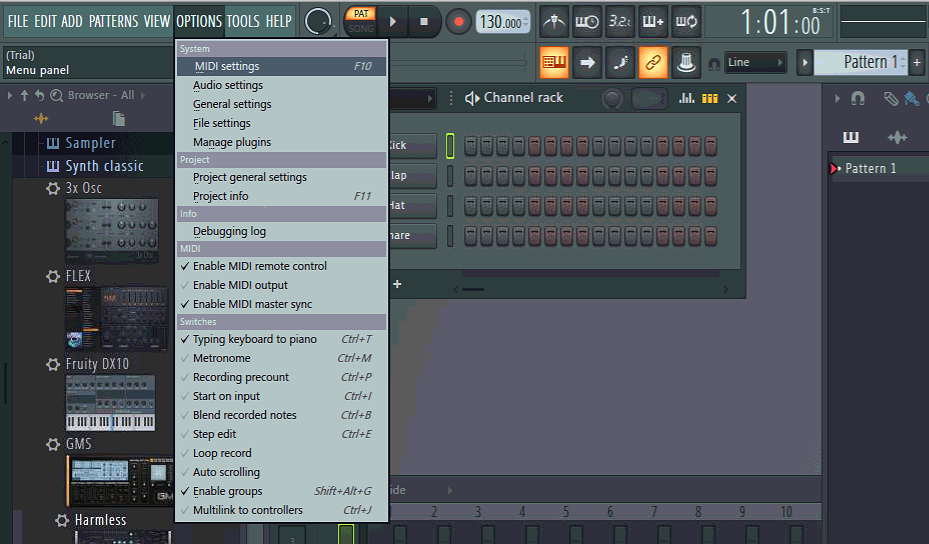
Task: Add a channel with plus button
Action: 397,284
